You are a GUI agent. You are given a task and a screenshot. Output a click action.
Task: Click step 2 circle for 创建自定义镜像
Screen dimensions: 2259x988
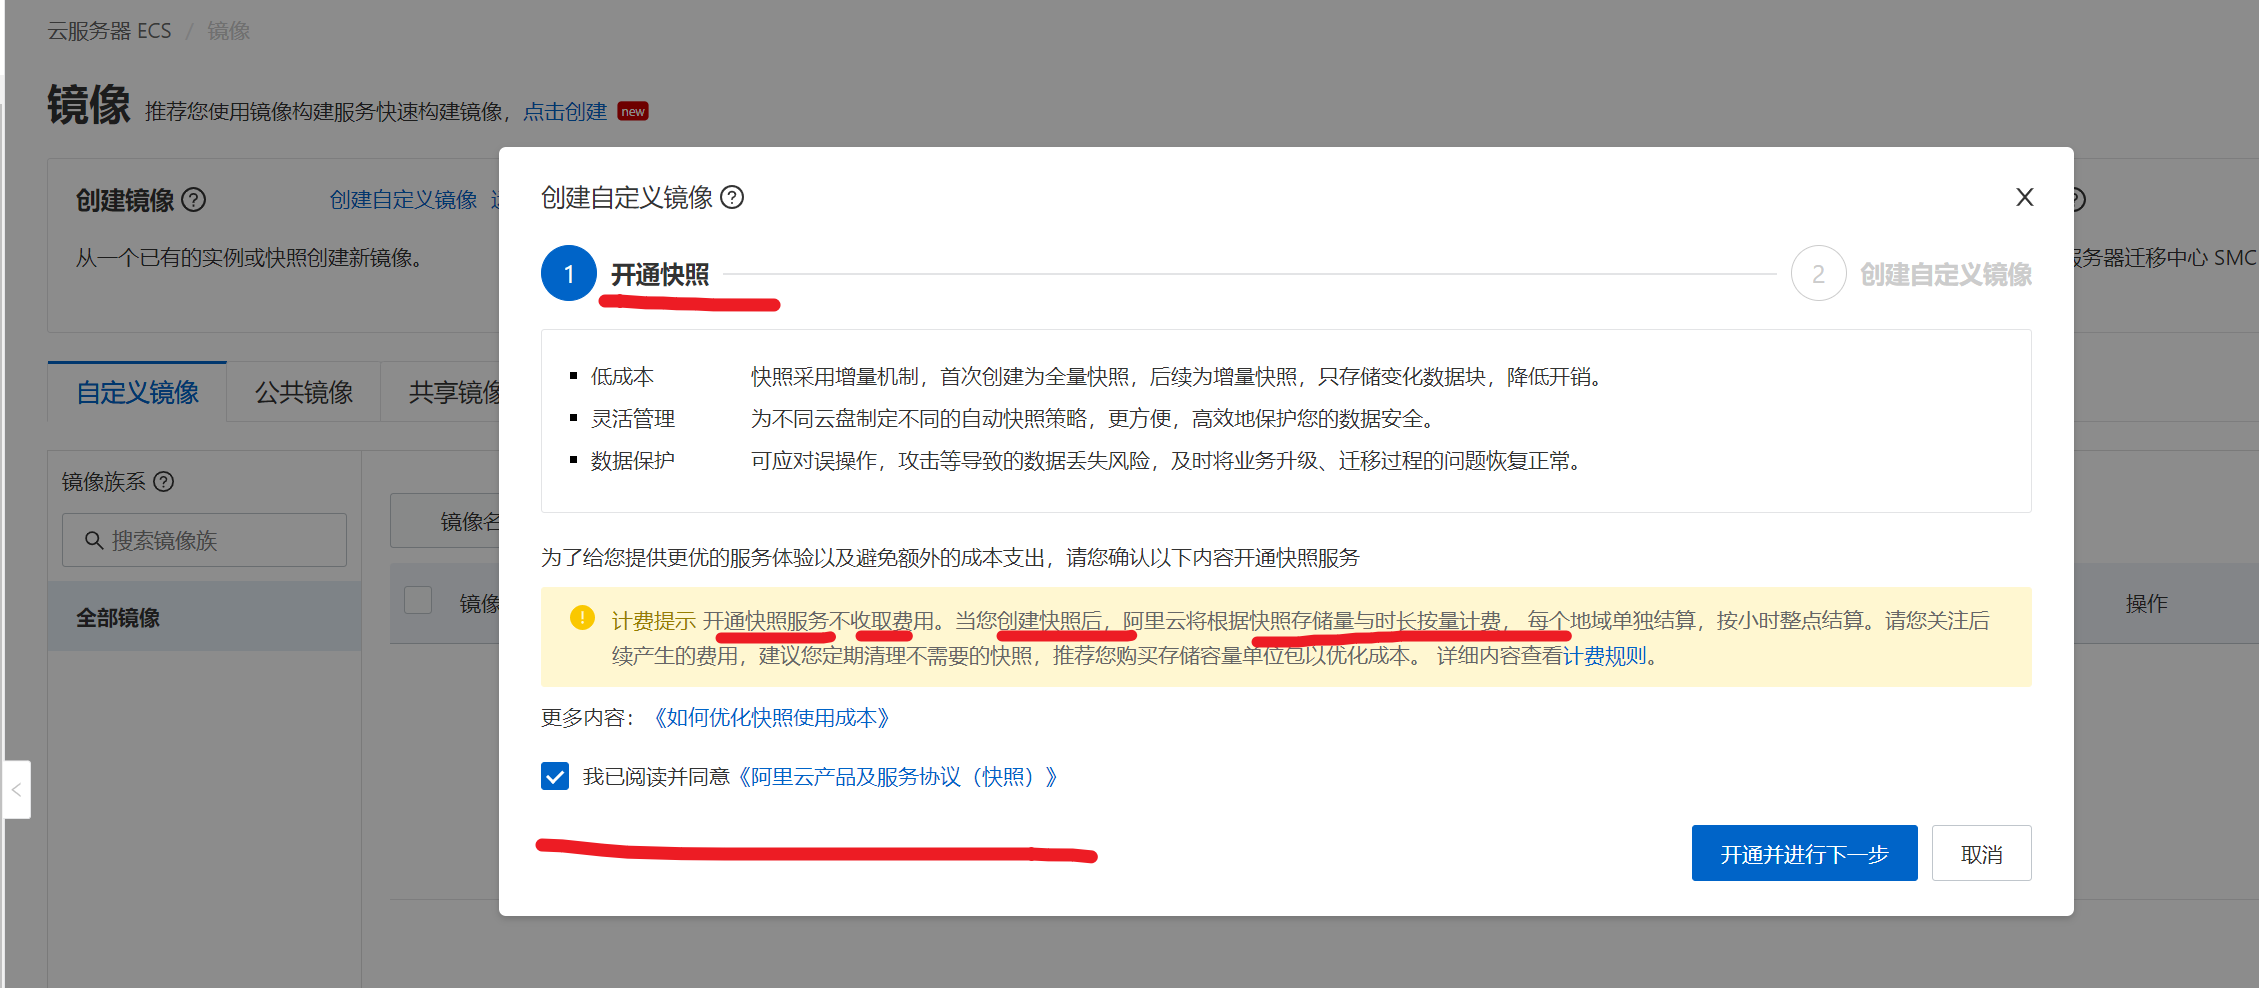coord(1817,274)
